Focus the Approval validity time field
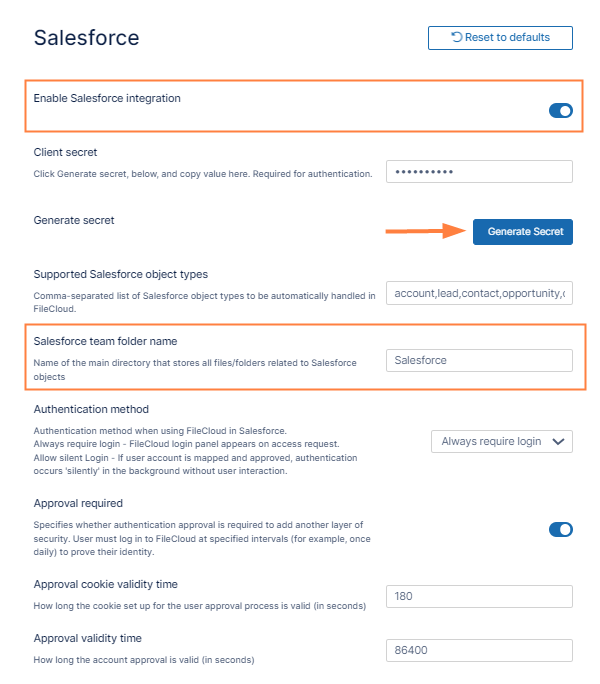600x684 pixels. coord(479,651)
